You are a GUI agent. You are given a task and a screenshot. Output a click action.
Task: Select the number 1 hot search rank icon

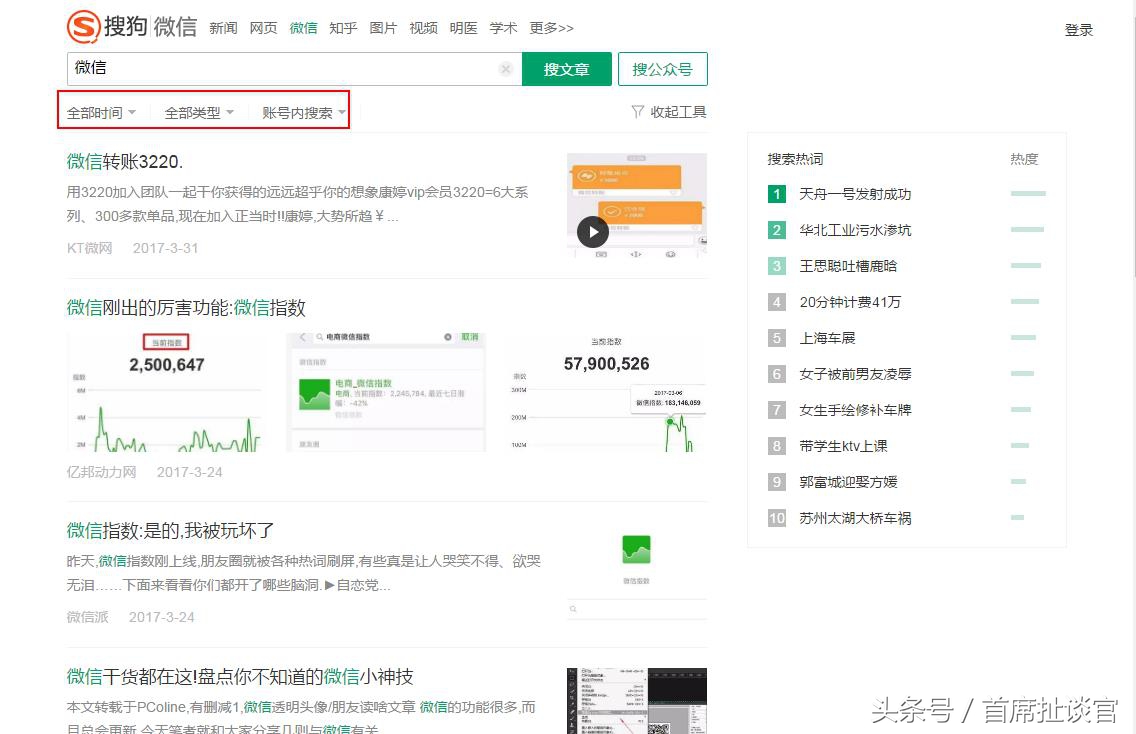pyautogui.click(x=777, y=194)
